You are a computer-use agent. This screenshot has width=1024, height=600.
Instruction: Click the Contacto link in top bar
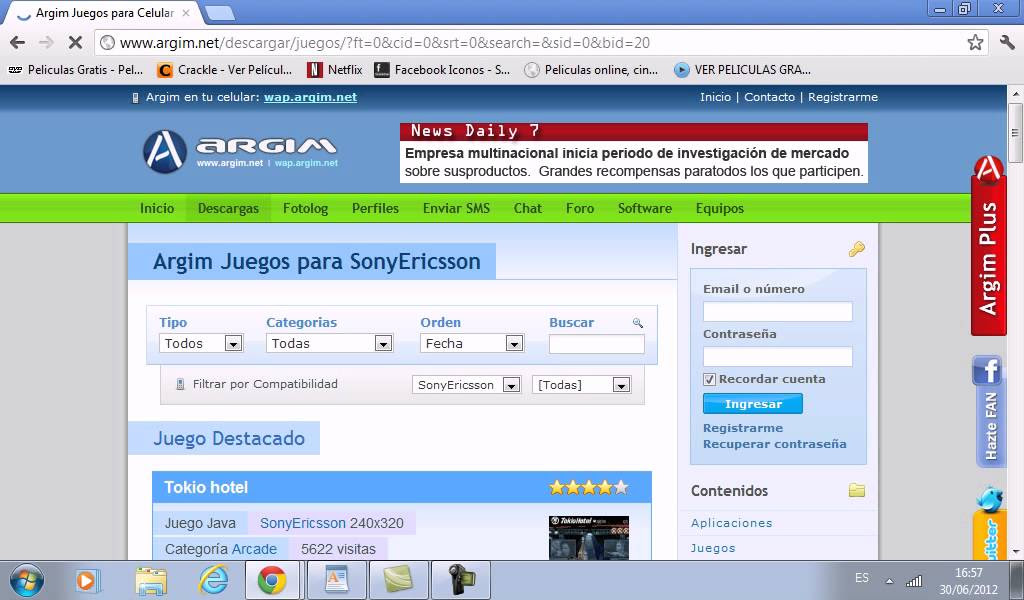tap(769, 97)
